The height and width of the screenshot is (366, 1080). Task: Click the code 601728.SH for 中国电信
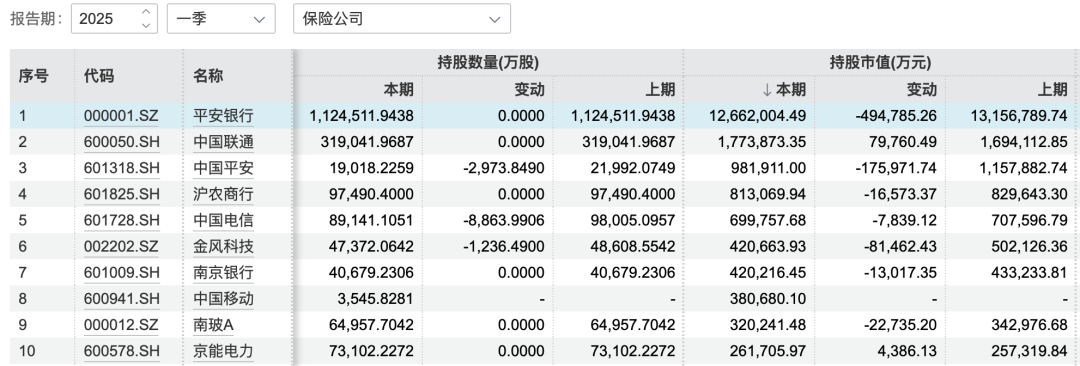click(x=121, y=221)
